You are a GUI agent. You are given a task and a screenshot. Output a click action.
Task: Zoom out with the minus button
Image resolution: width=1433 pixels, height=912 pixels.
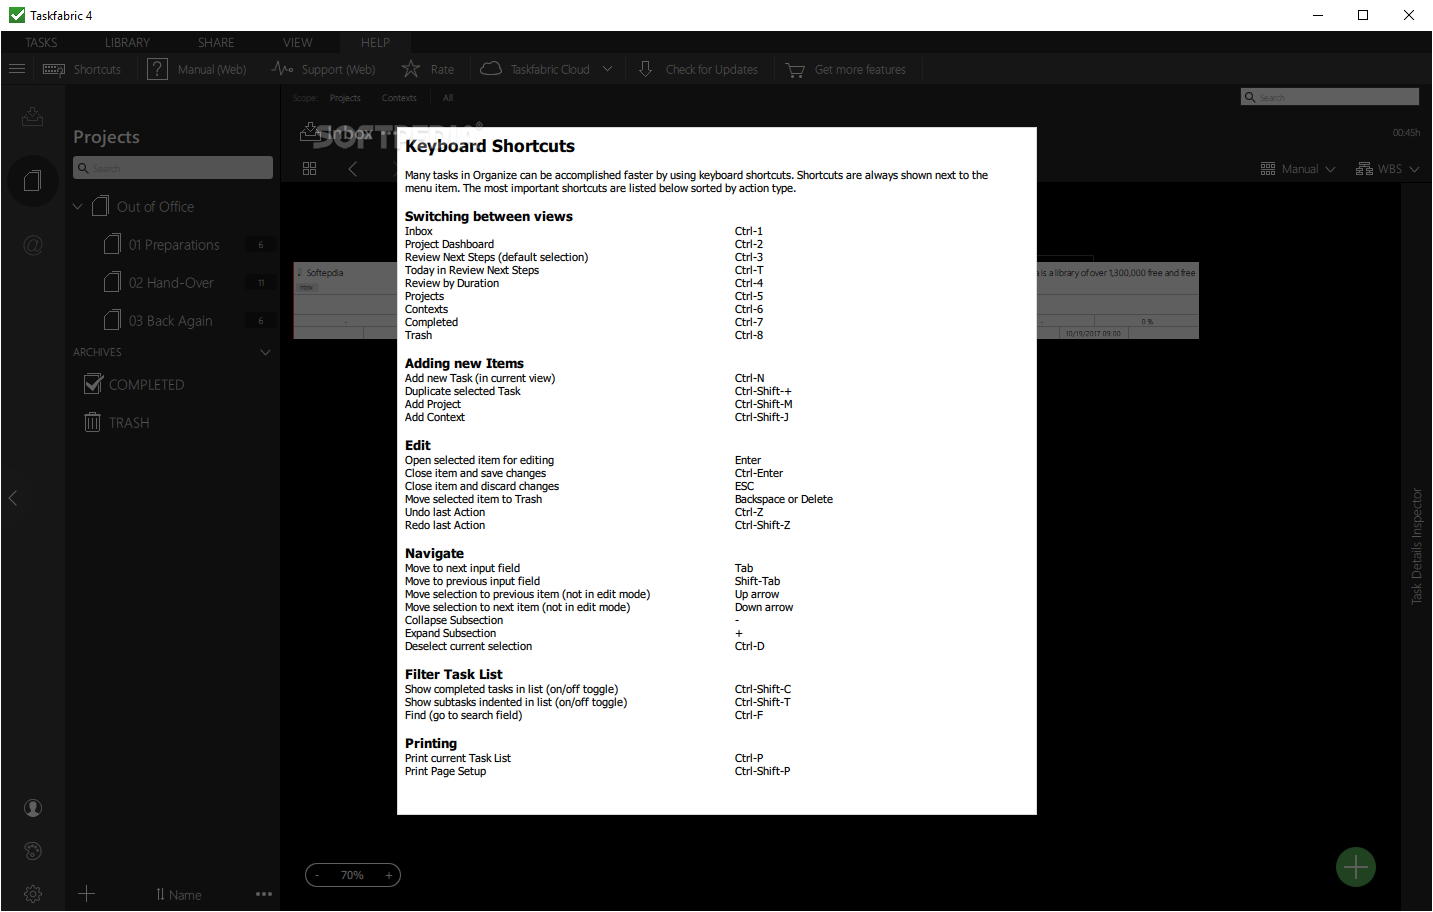[317, 875]
